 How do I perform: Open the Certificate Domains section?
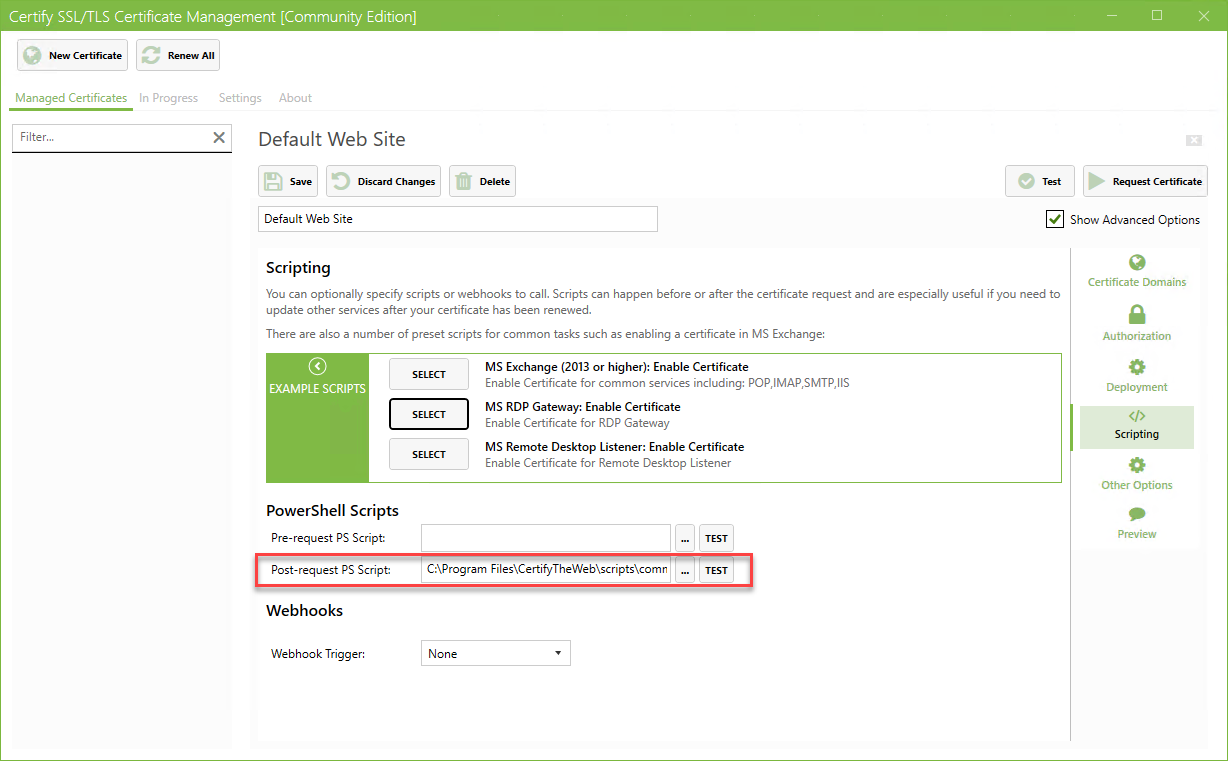[x=1137, y=271]
